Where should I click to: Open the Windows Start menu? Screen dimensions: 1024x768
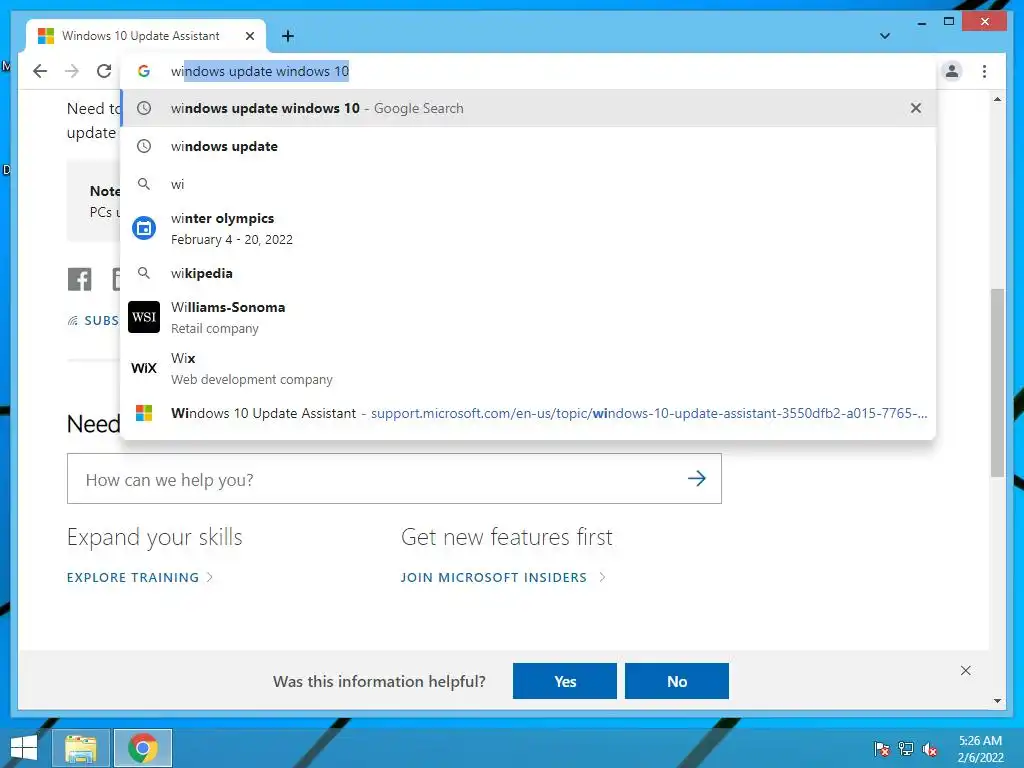pyautogui.click(x=24, y=748)
